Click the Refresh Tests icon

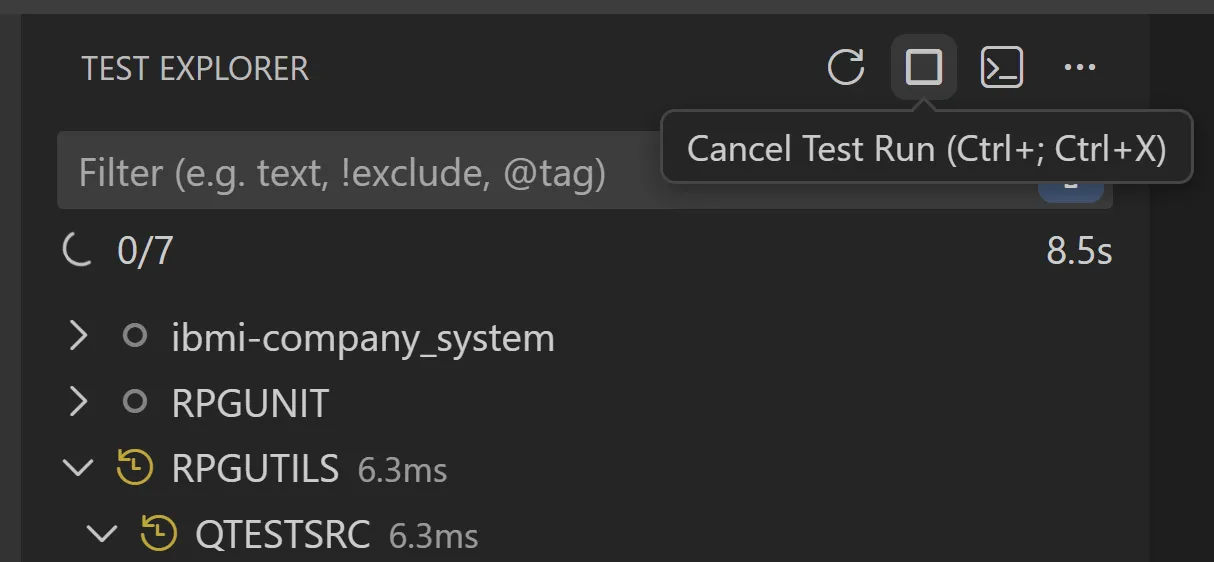point(846,68)
